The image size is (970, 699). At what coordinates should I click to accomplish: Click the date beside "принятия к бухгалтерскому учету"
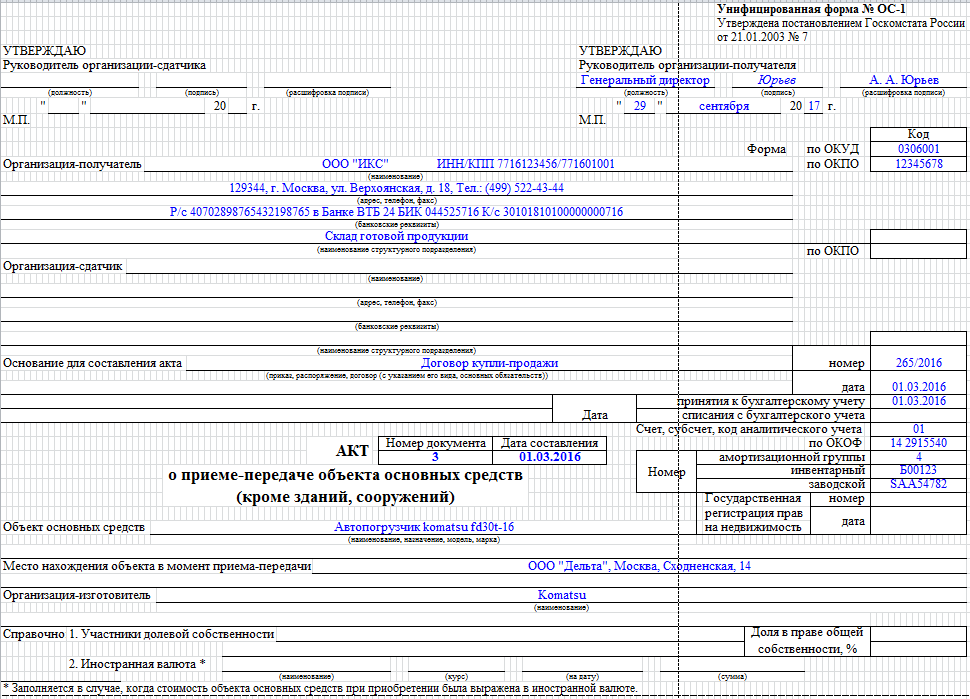[919, 401]
